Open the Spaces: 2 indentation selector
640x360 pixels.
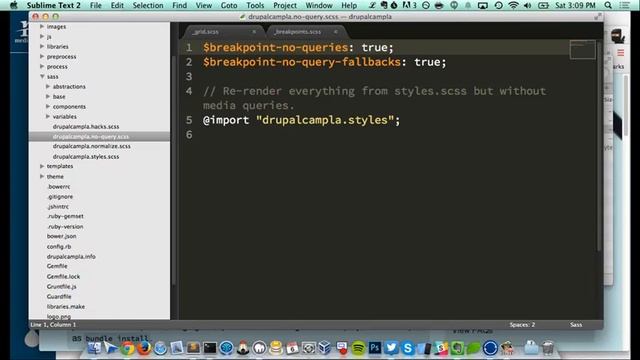tap(522, 325)
